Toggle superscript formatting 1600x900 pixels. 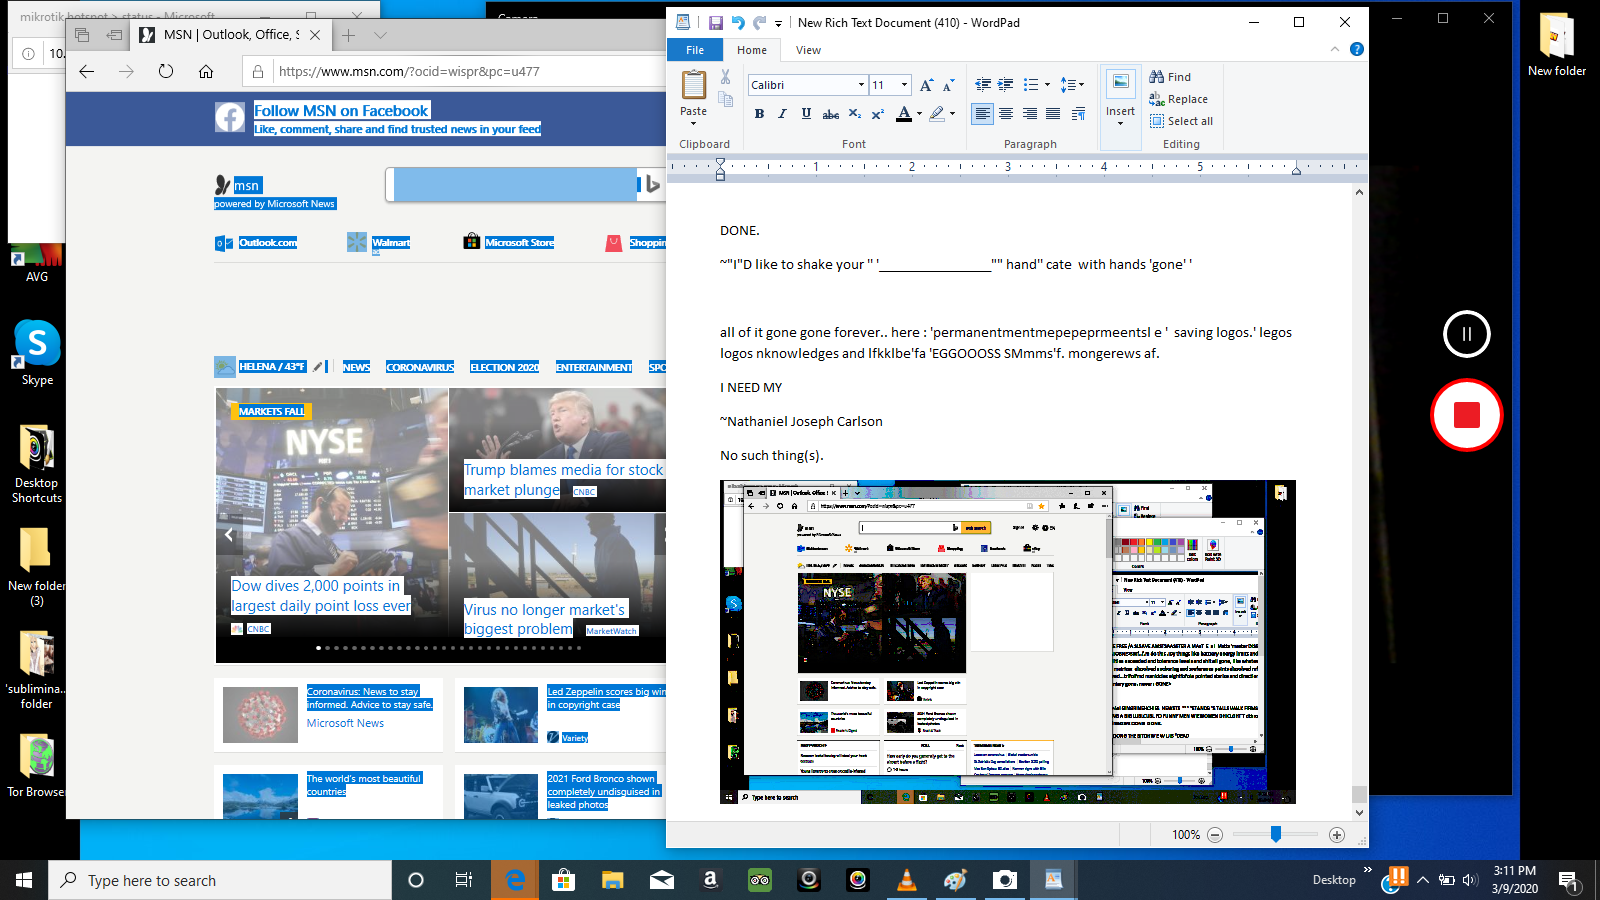tap(877, 114)
